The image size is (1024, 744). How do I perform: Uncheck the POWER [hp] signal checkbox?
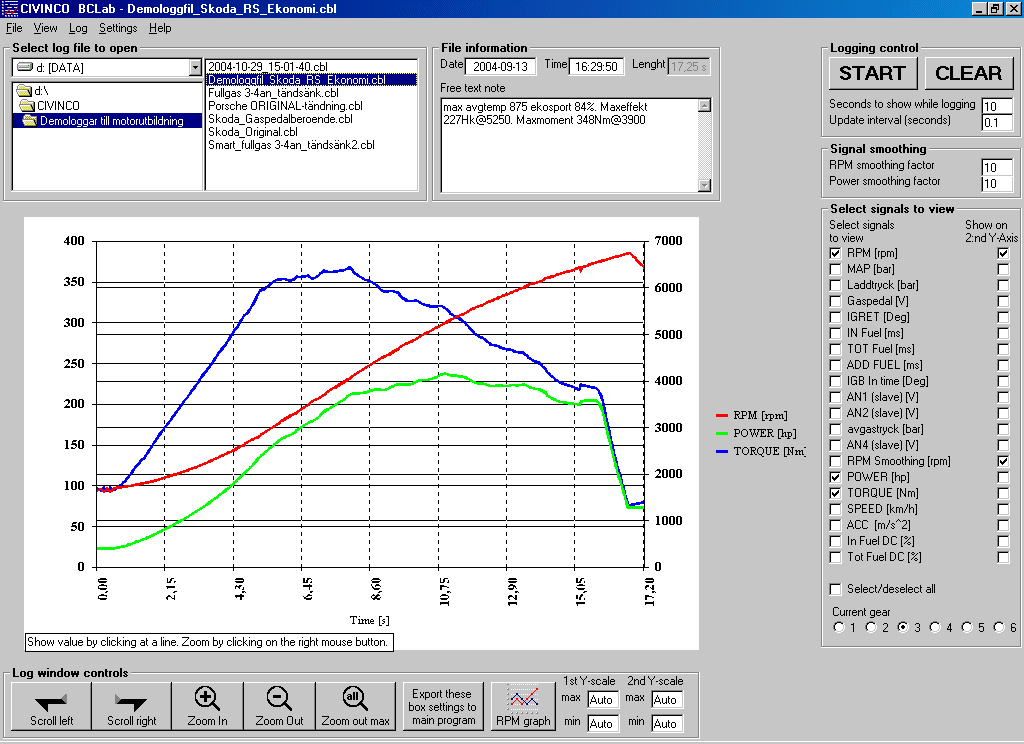point(835,477)
